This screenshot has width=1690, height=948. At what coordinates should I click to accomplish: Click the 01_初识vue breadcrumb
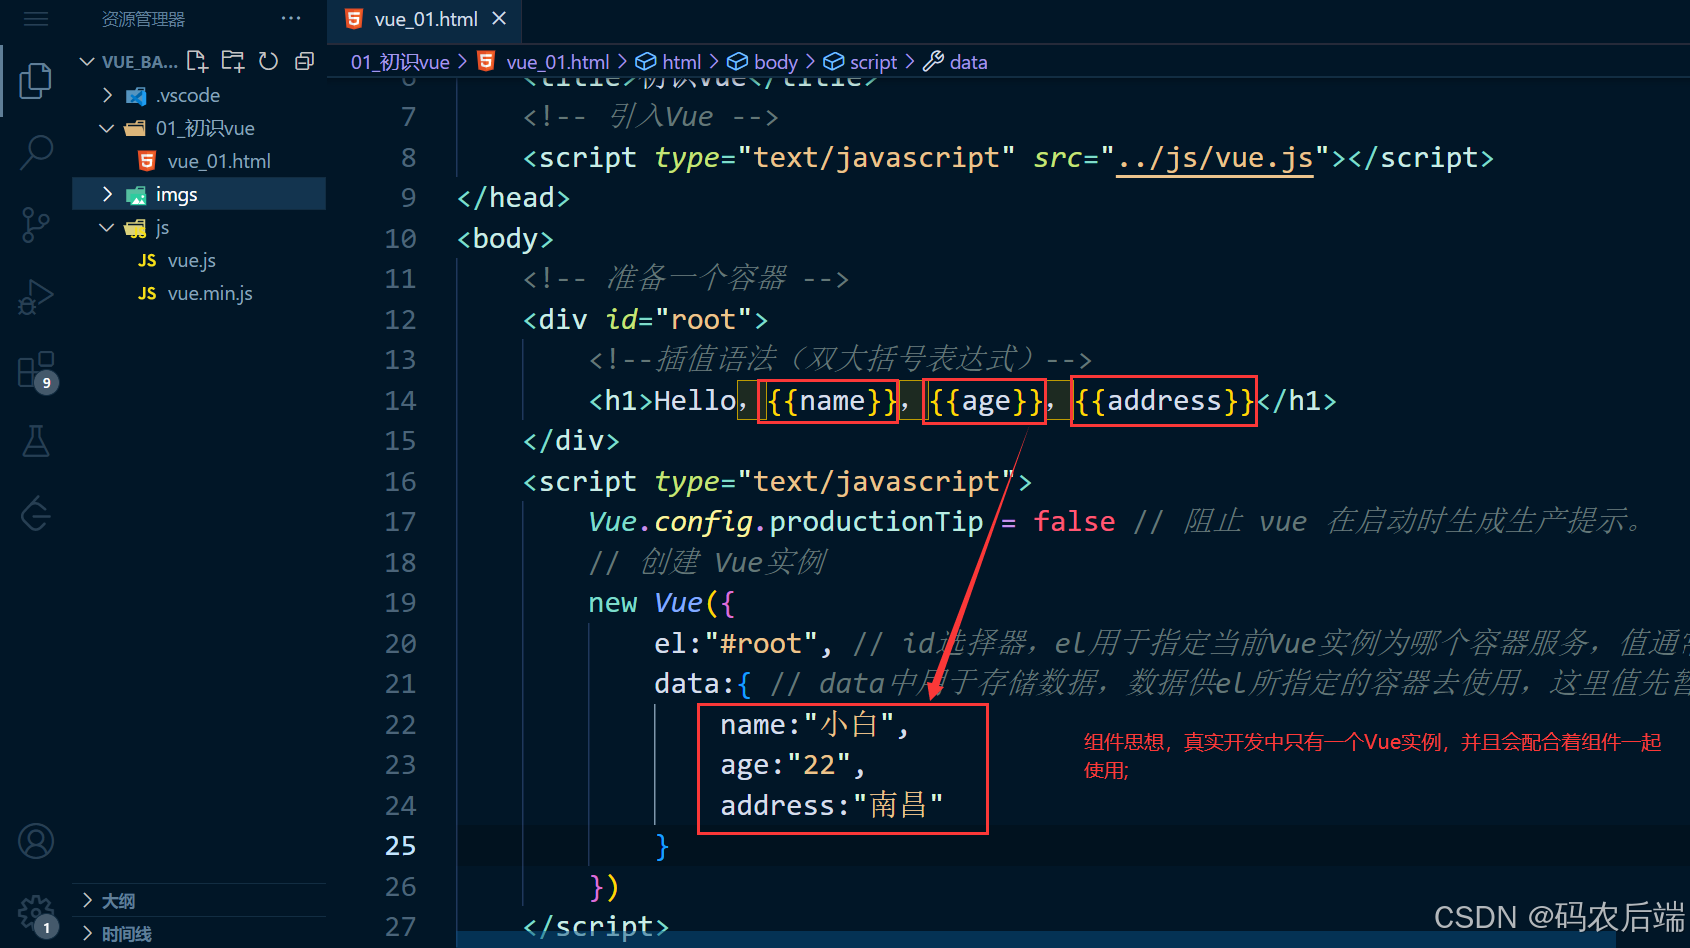[400, 62]
